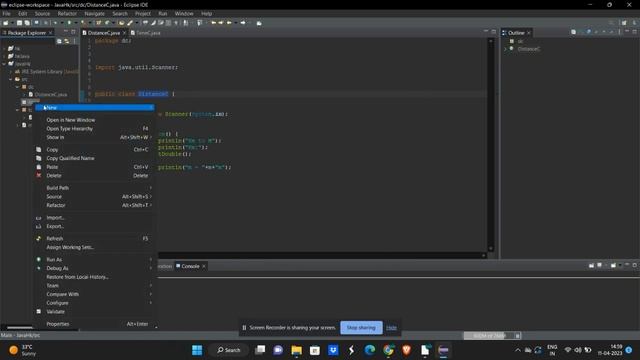Click the Back navigation arrow in toolbar

point(229,23)
